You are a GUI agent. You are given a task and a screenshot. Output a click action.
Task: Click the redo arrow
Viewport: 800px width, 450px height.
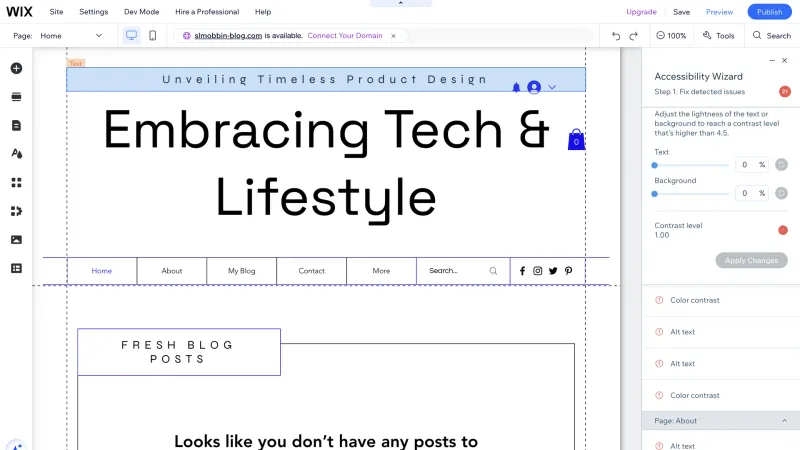click(x=634, y=36)
